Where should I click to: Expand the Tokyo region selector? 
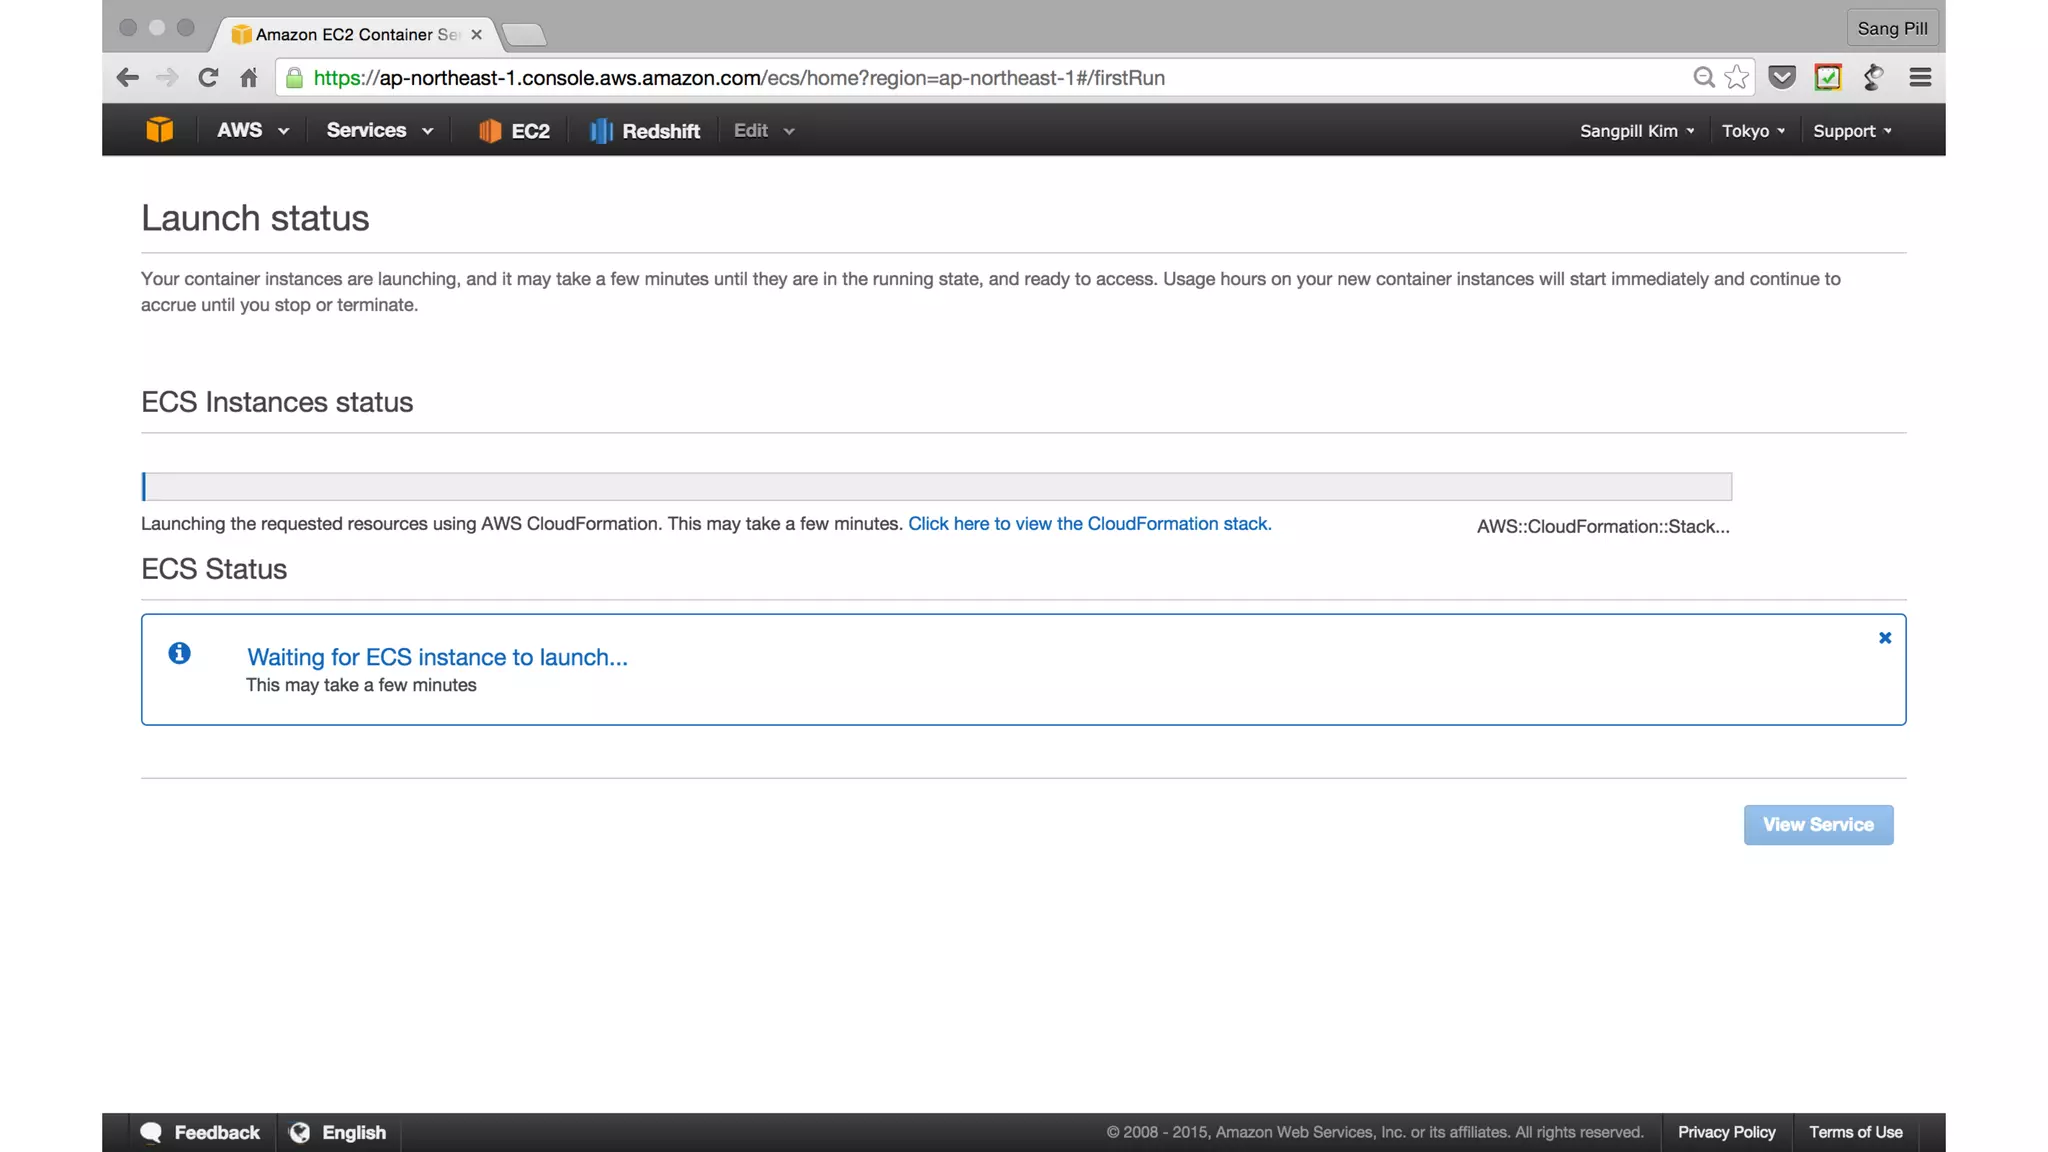point(1753,131)
